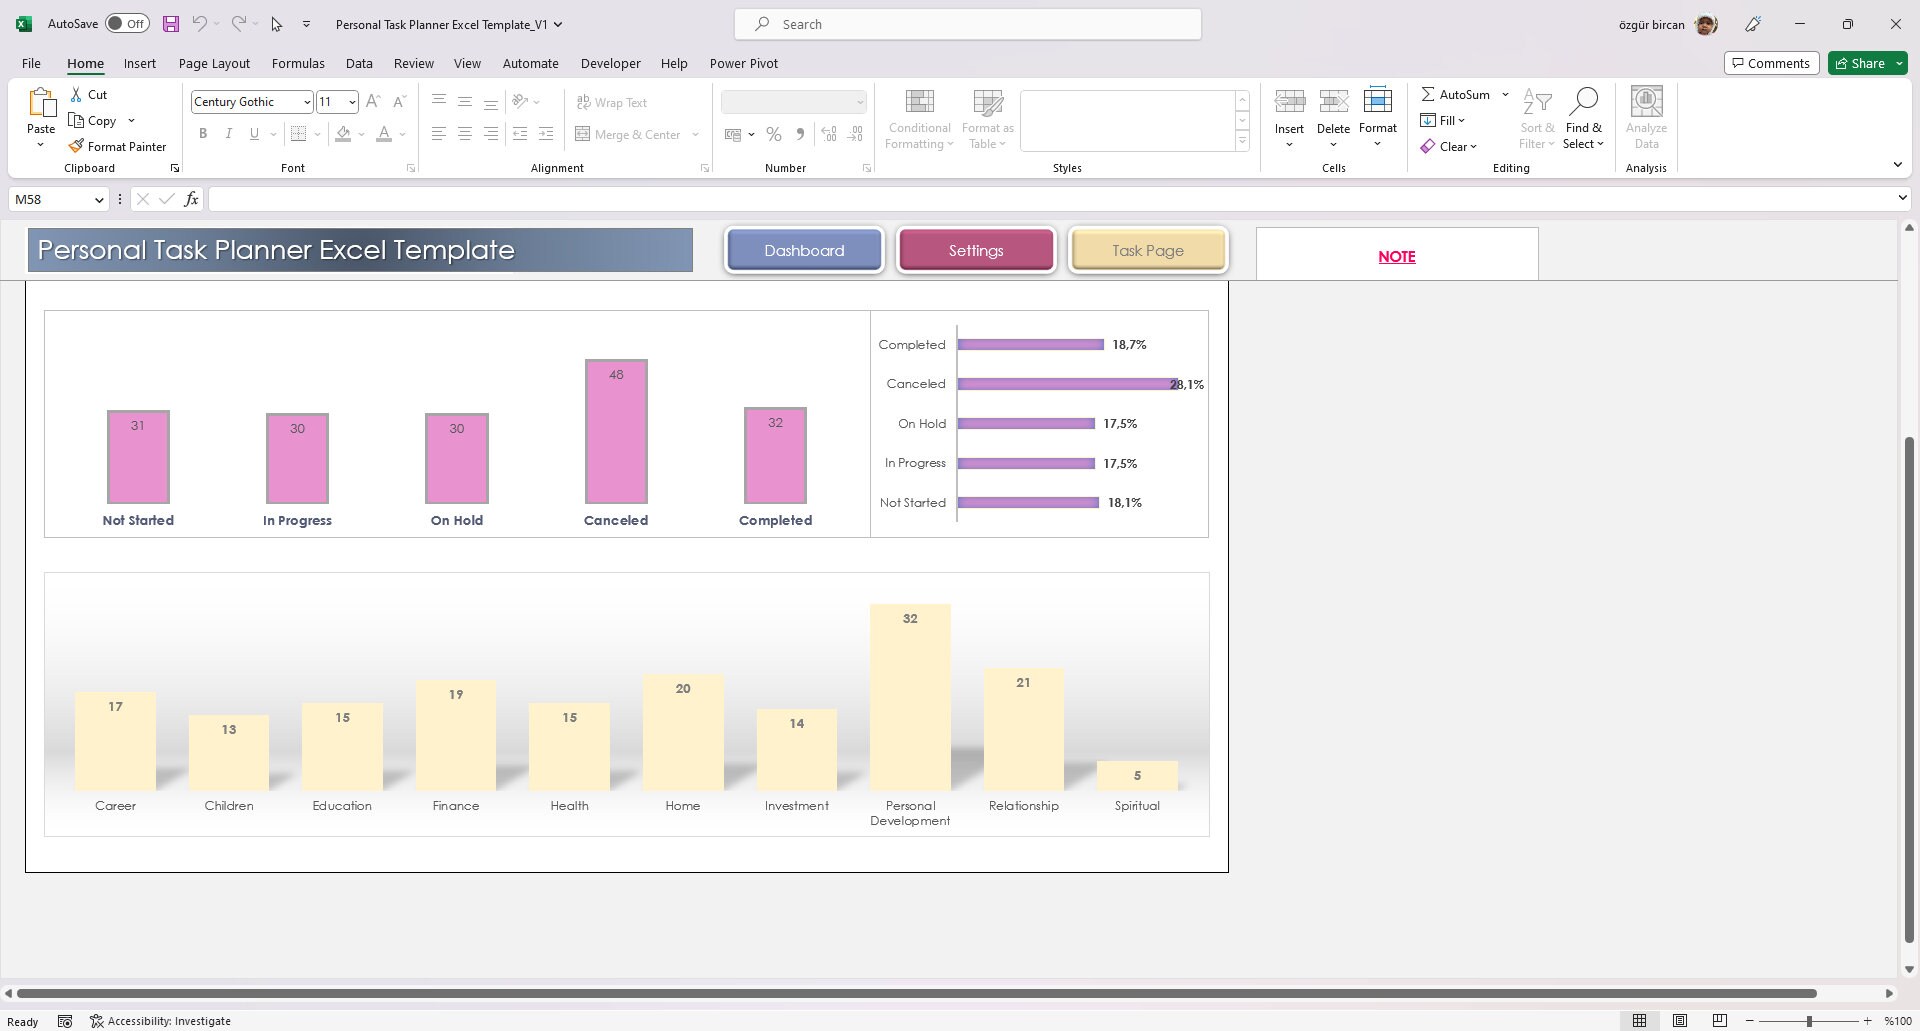This screenshot has width=1920, height=1031.
Task: Click the Save icon in title bar
Action: (171, 24)
